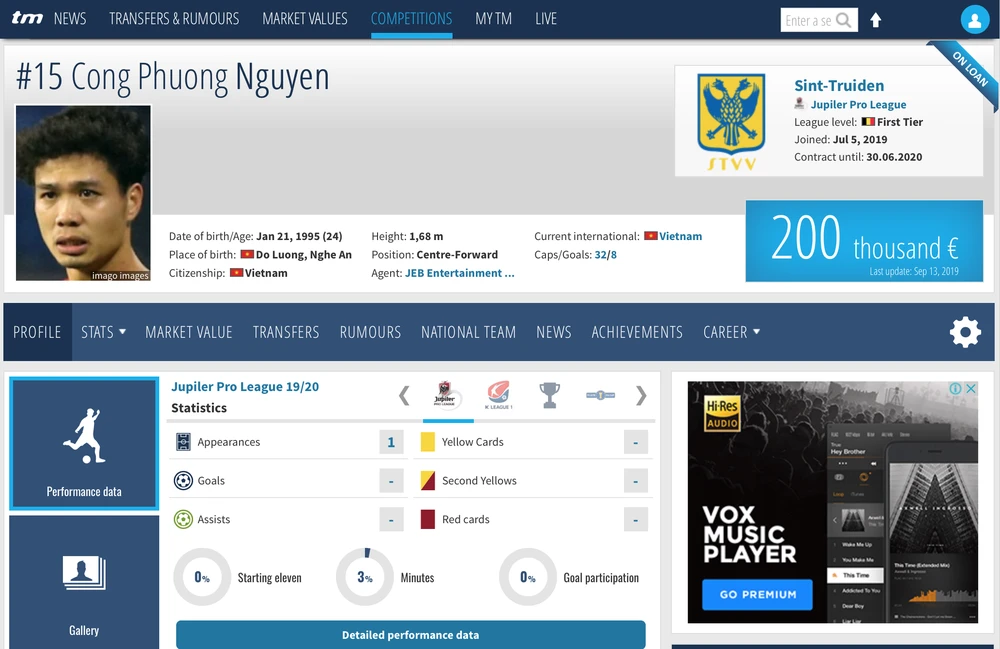
Task: Open the settings gear icon
Action: (x=965, y=332)
